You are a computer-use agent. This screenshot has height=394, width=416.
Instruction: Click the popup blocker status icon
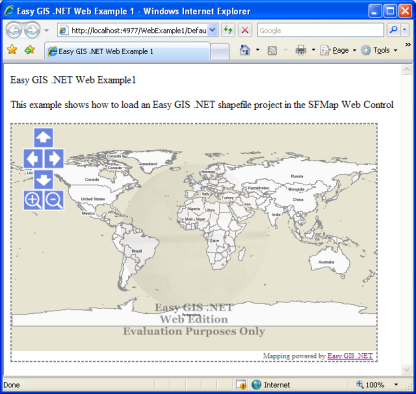click(241, 385)
